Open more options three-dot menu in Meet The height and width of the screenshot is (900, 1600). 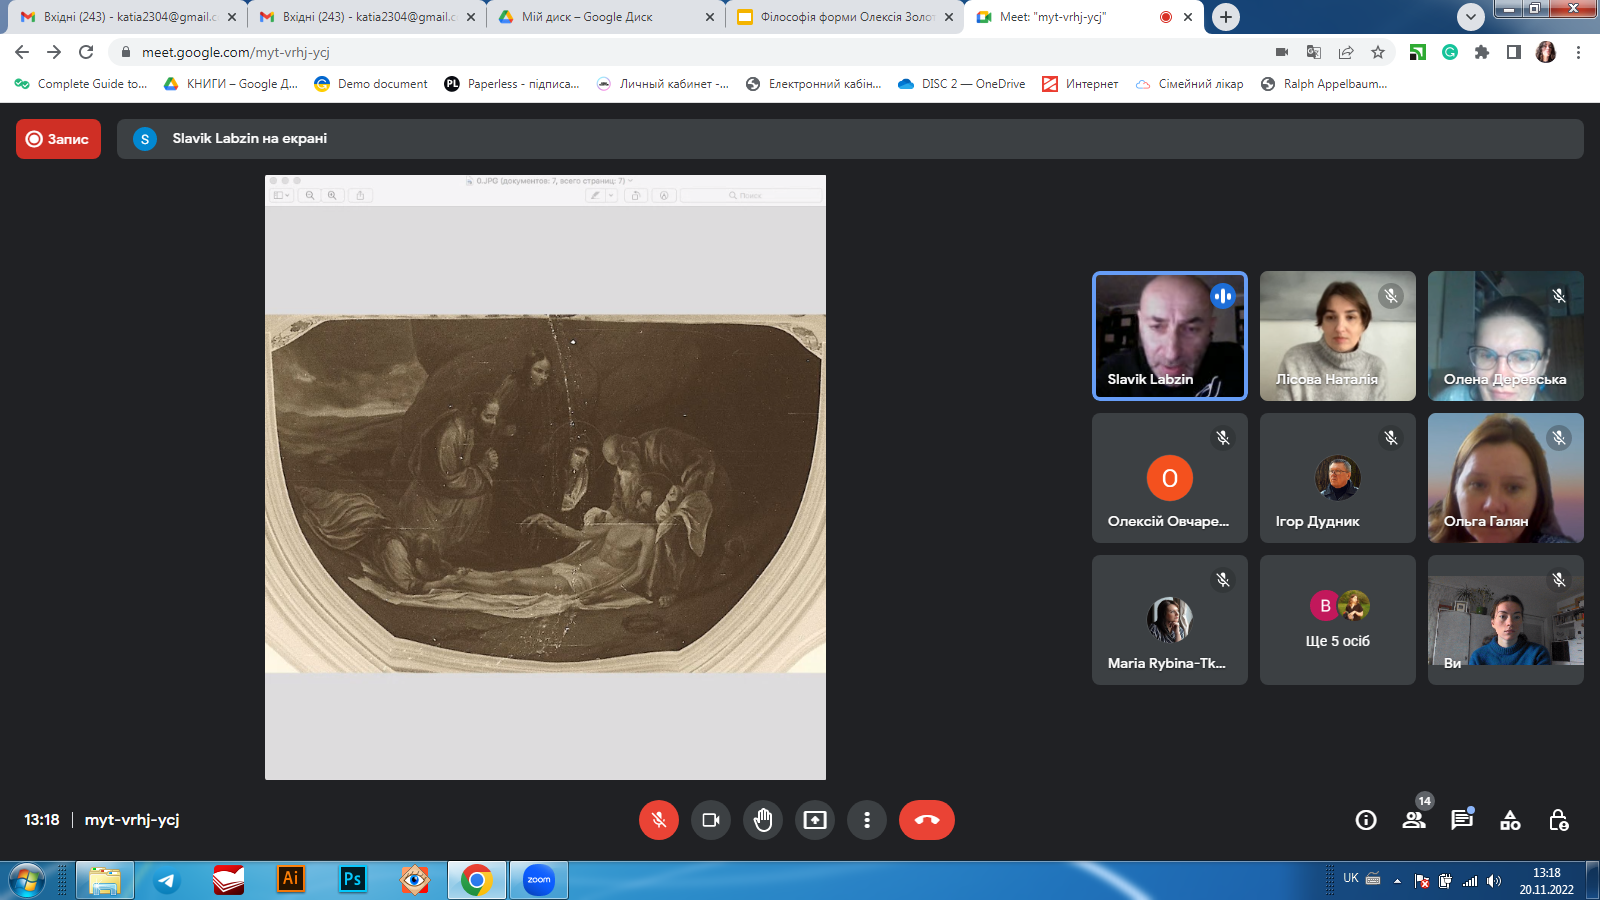point(867,820)
